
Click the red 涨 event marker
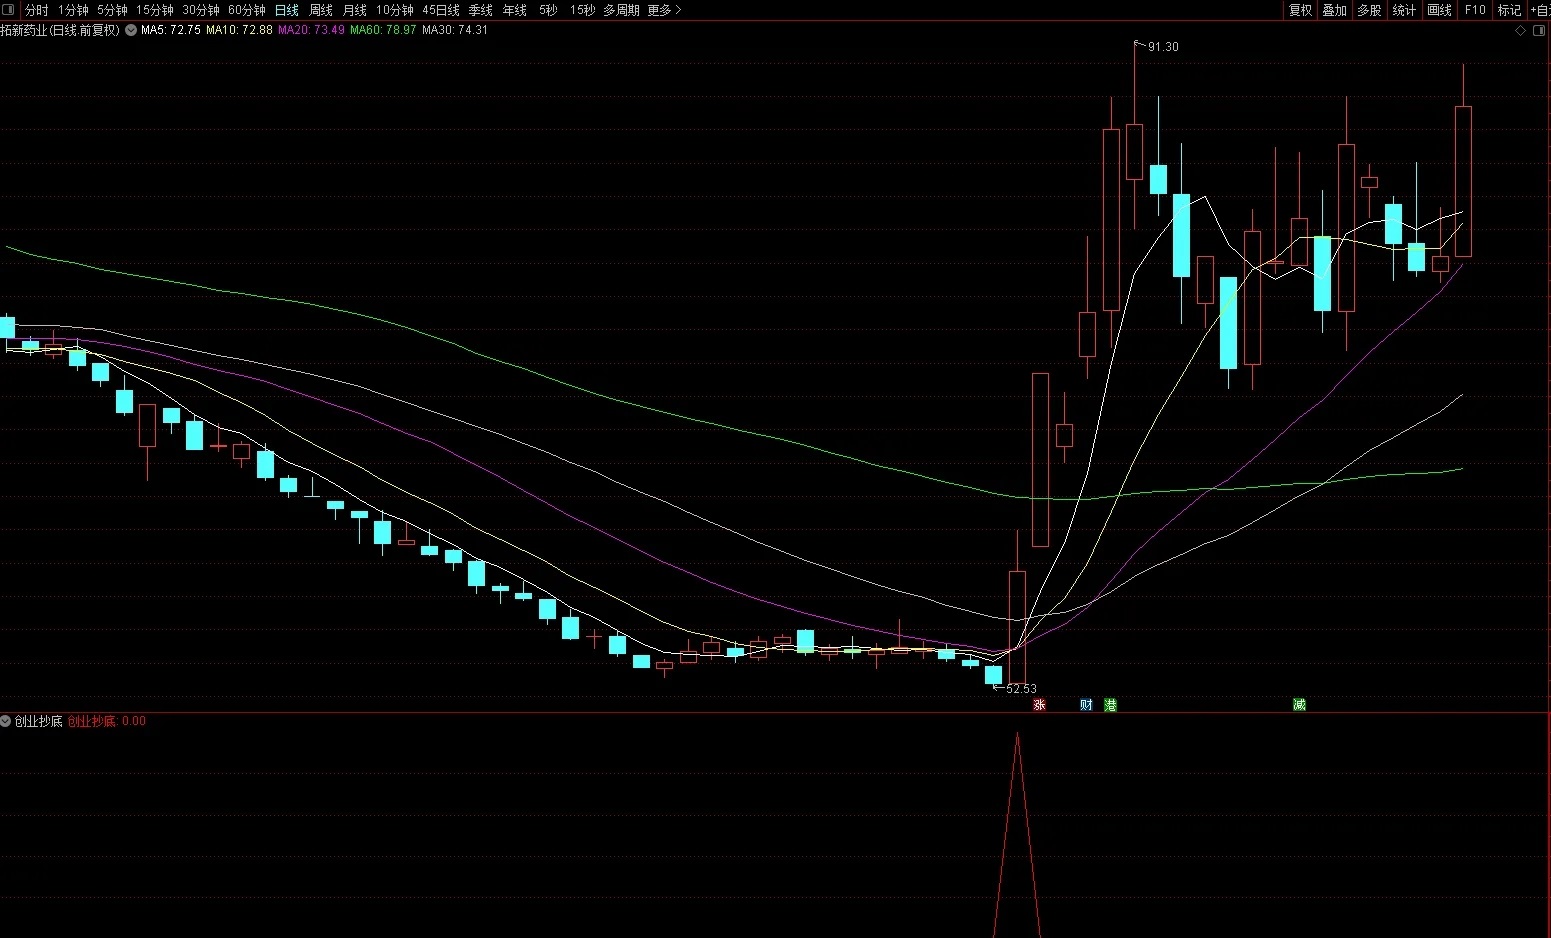(x=1039, y=705)
